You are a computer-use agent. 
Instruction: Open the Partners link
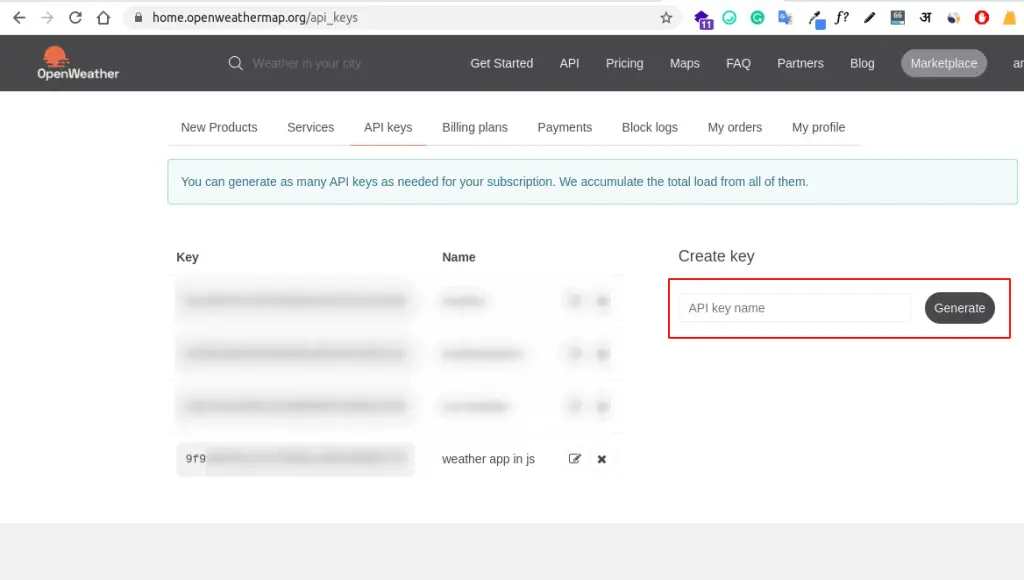800,63
